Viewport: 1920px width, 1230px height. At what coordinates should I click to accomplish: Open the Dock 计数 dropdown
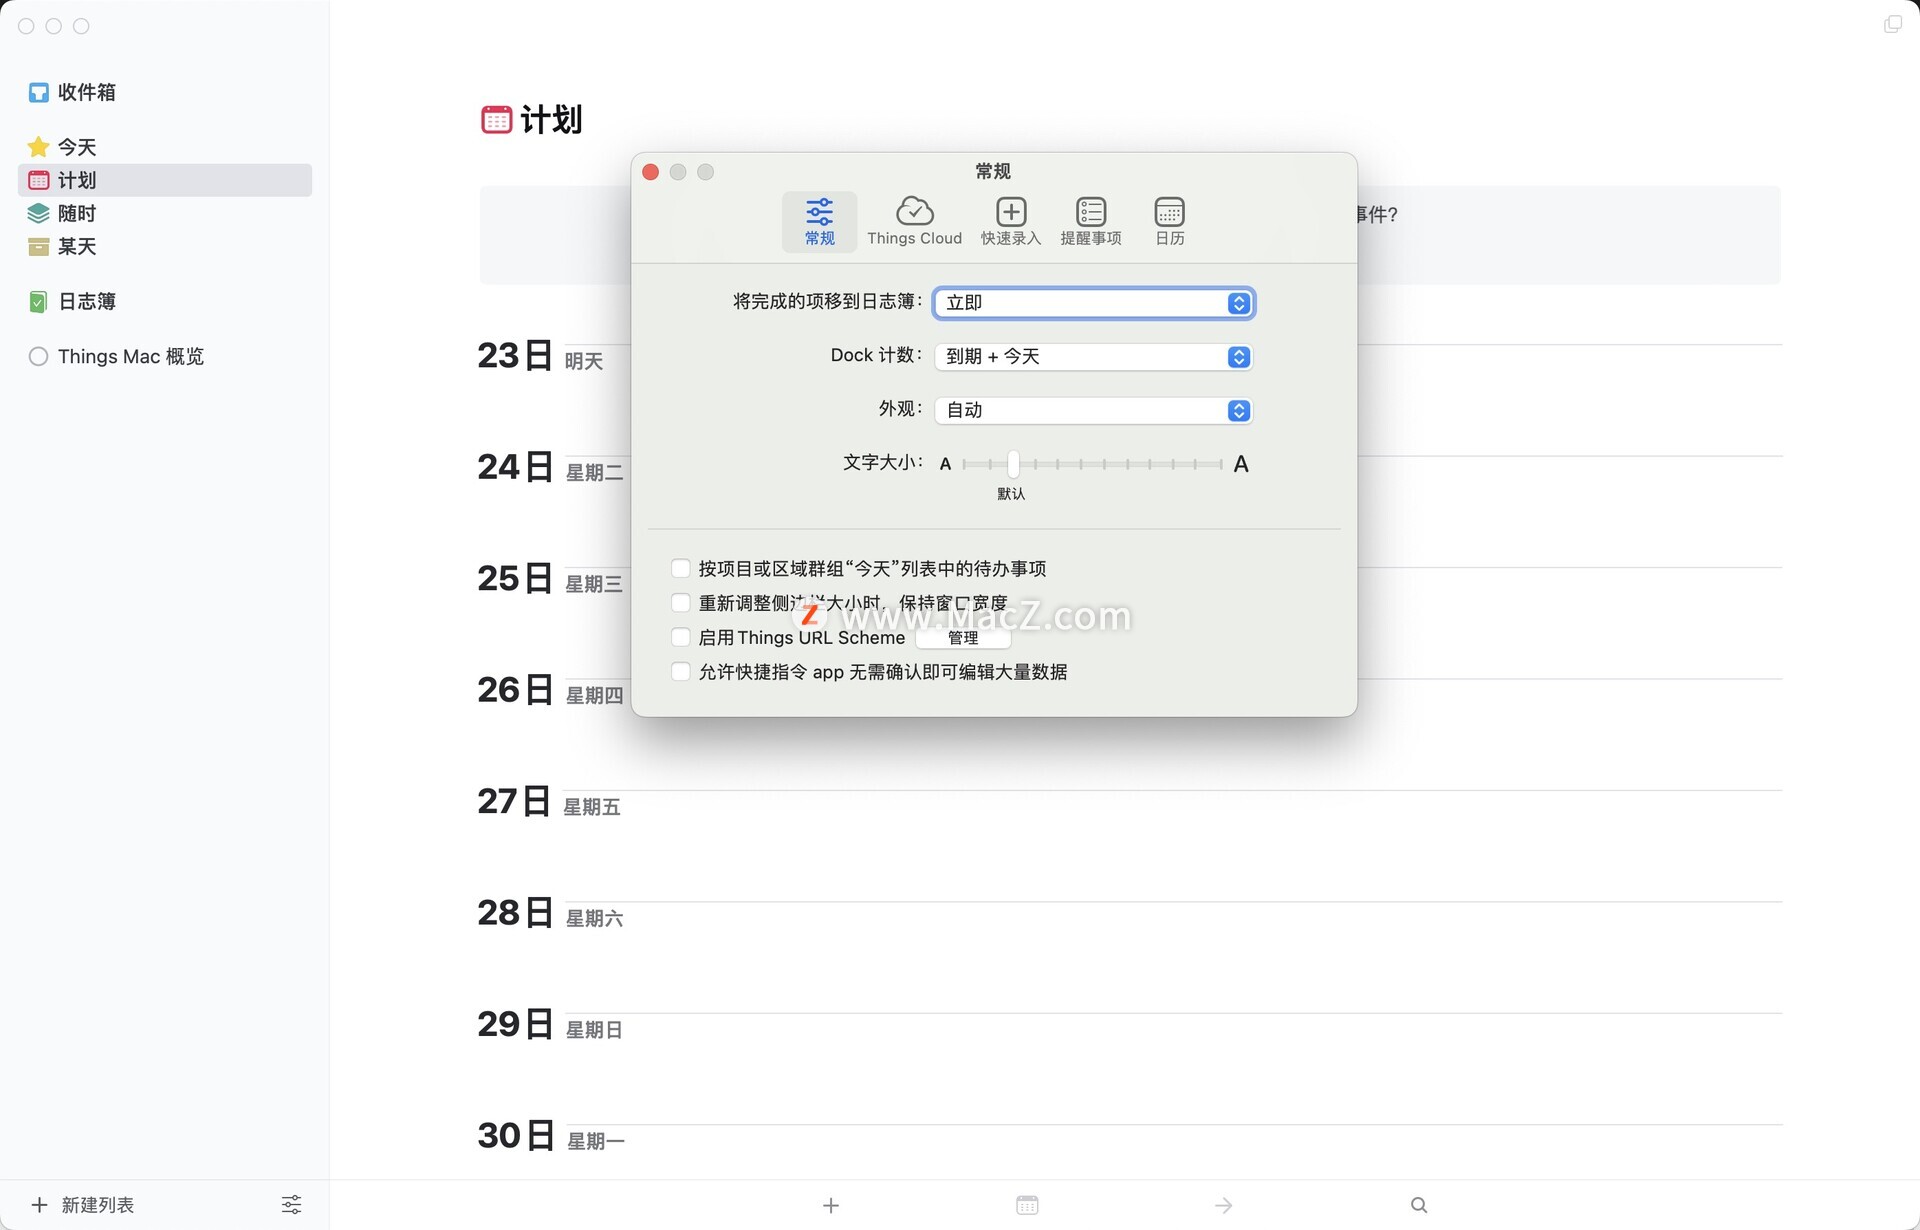pos(1094,357)
